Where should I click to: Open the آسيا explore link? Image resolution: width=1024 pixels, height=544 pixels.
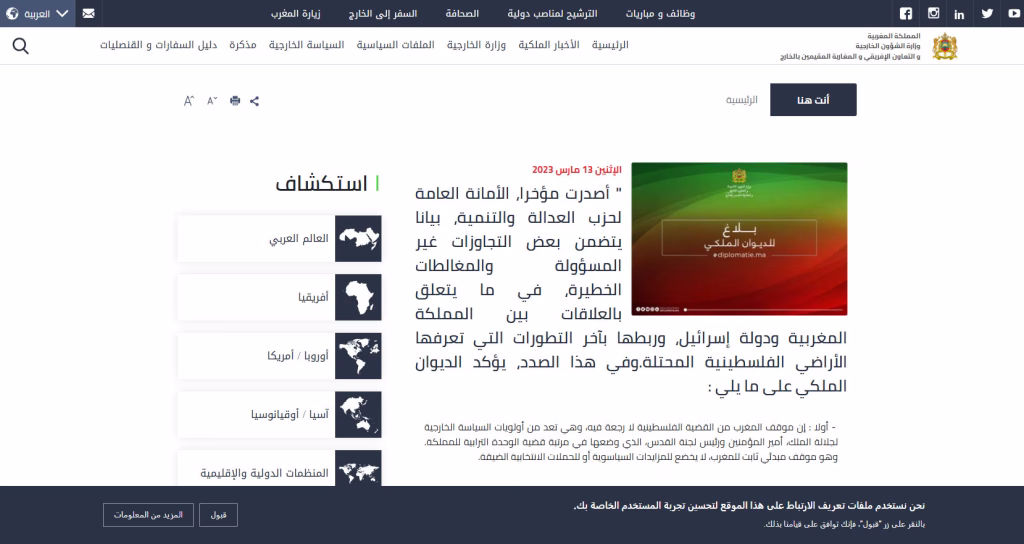click(319, 415)
